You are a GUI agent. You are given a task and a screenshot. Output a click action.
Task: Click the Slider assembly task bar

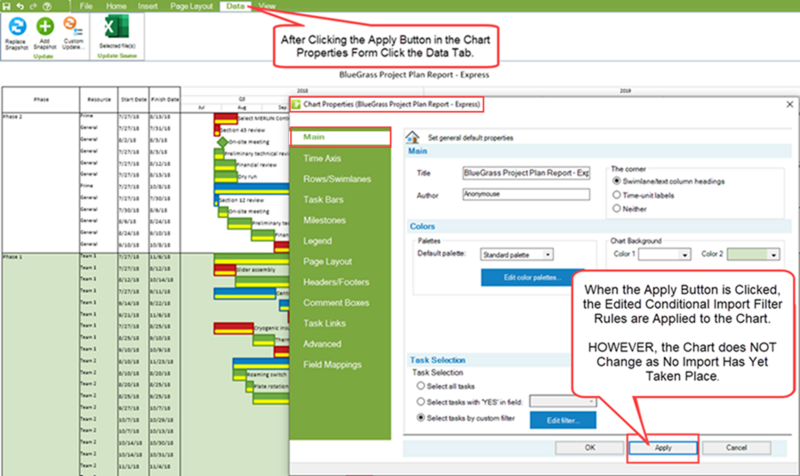[225, 269]
